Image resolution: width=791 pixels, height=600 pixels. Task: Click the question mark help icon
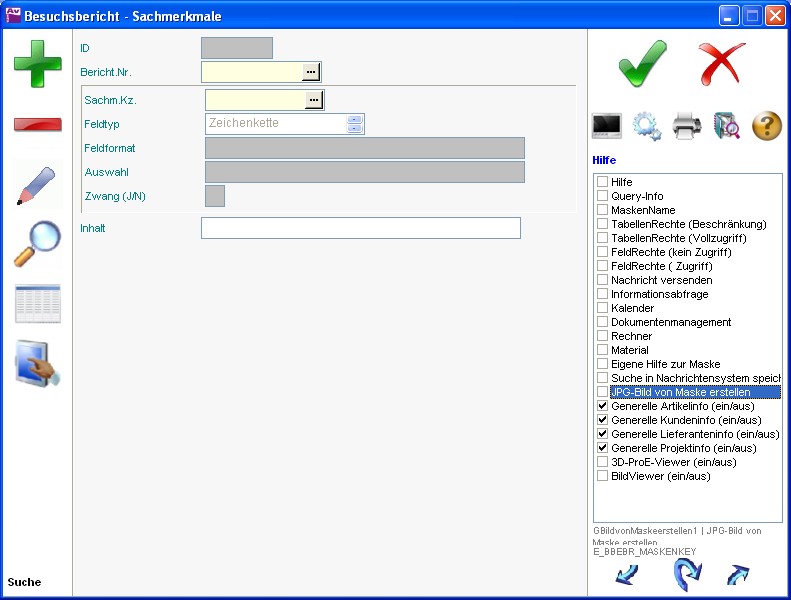click(766, 126)
